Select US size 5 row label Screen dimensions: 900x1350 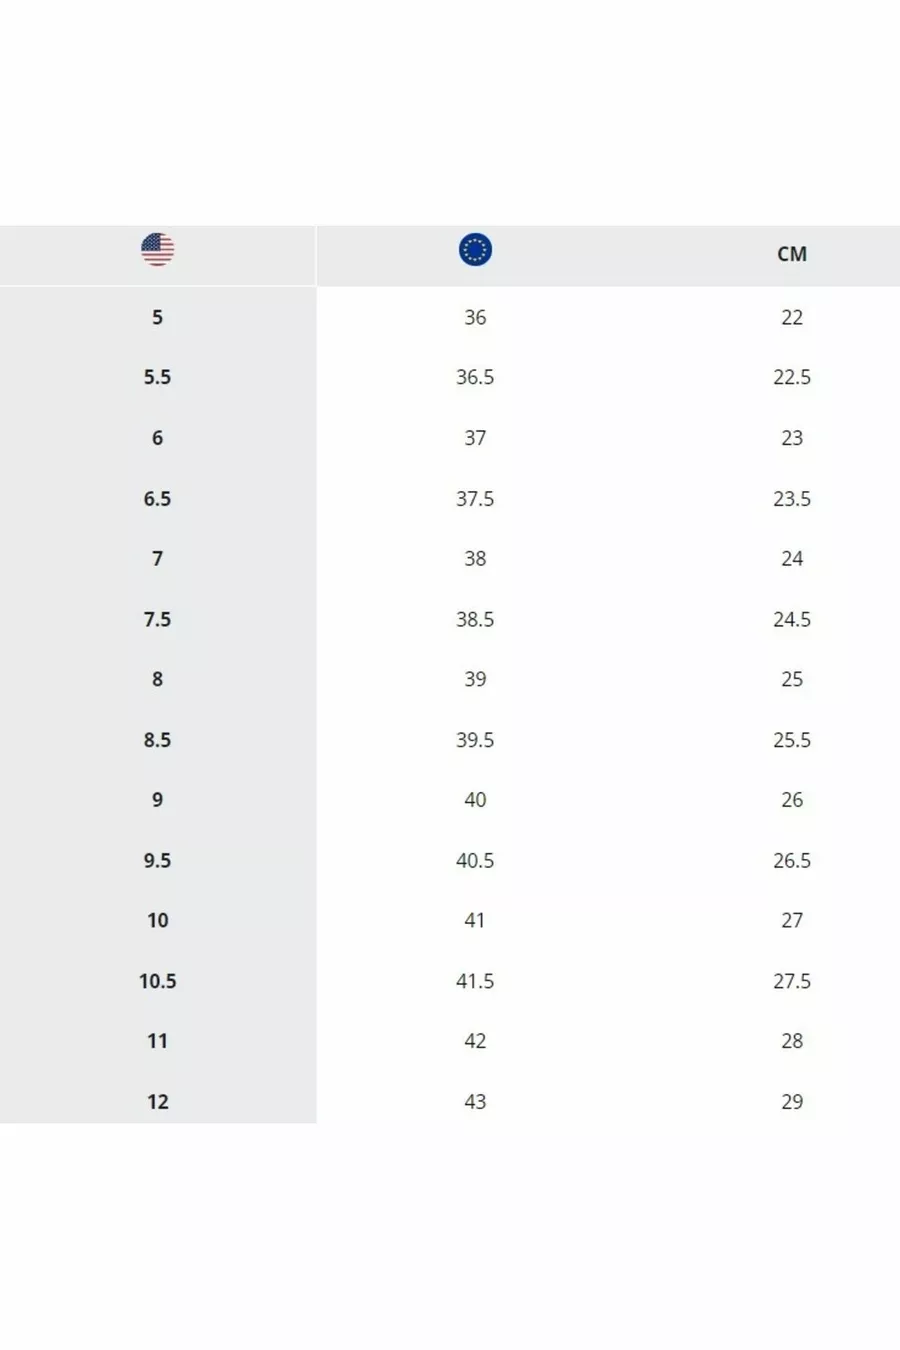pyautogui.click(x=157, y=317)
